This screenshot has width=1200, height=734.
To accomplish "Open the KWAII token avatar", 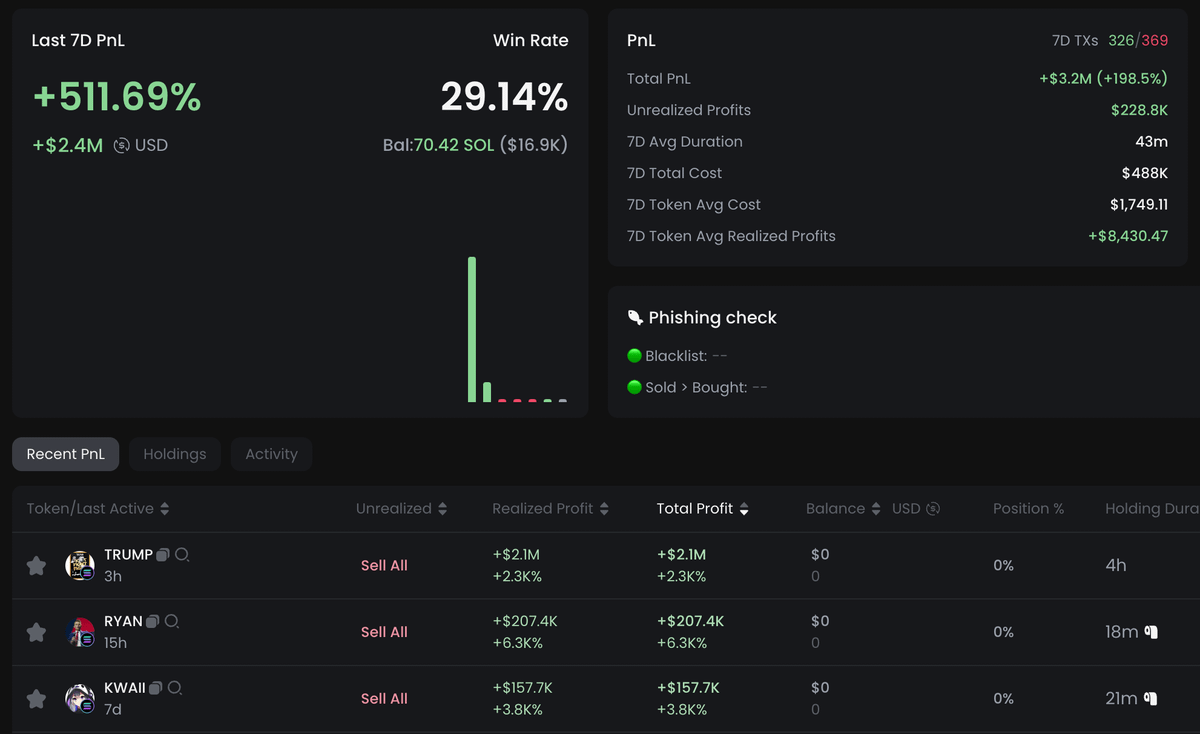I will point(80,698).
